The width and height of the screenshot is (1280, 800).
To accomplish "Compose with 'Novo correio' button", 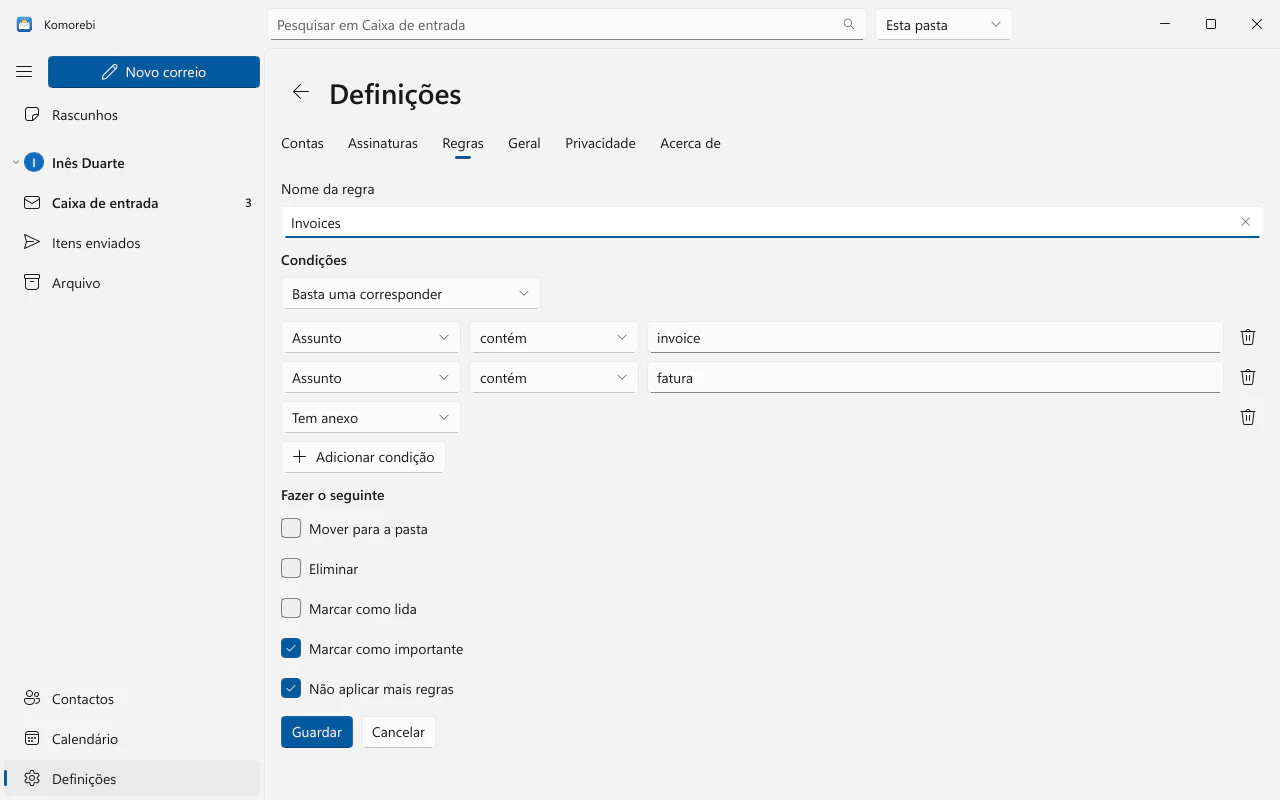I will (154, 72).
